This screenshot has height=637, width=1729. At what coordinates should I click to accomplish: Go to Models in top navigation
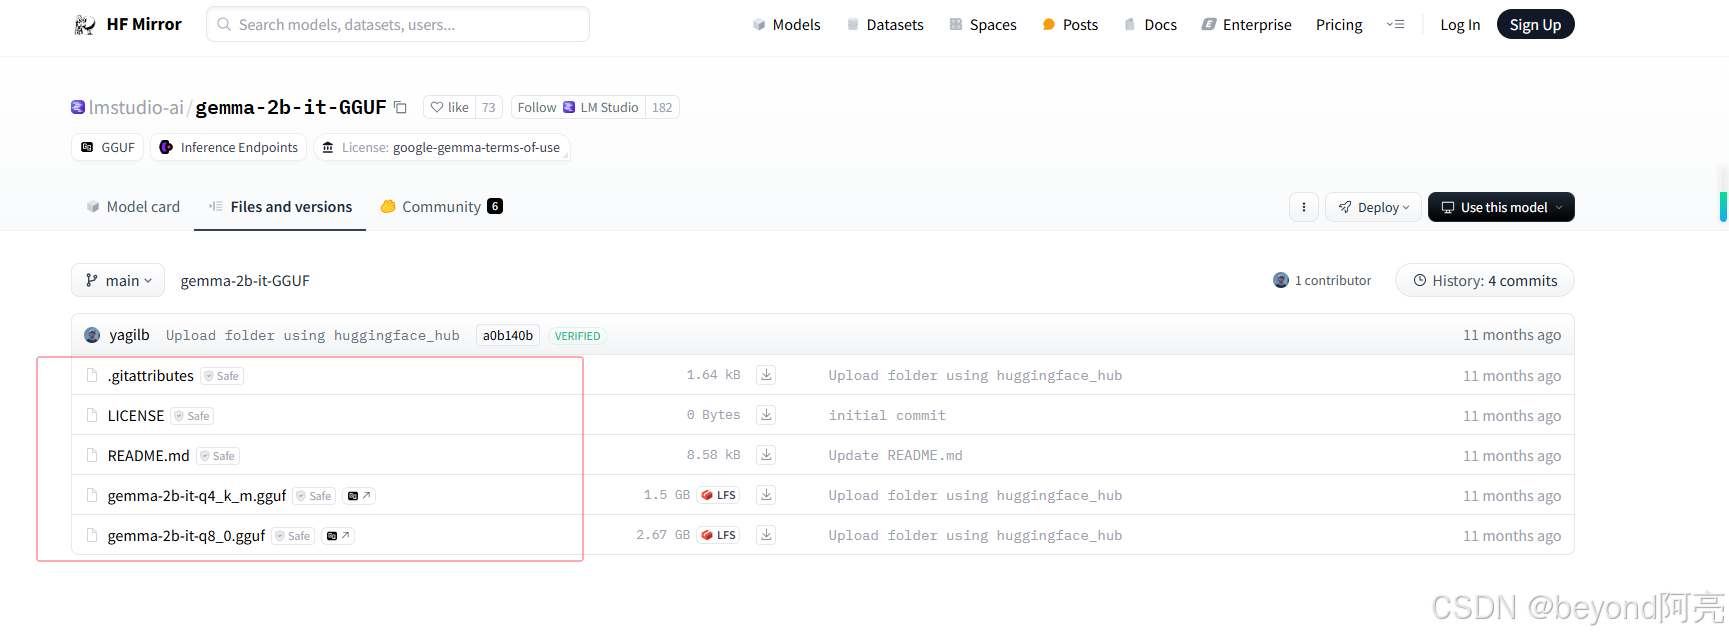coord(786,25)
